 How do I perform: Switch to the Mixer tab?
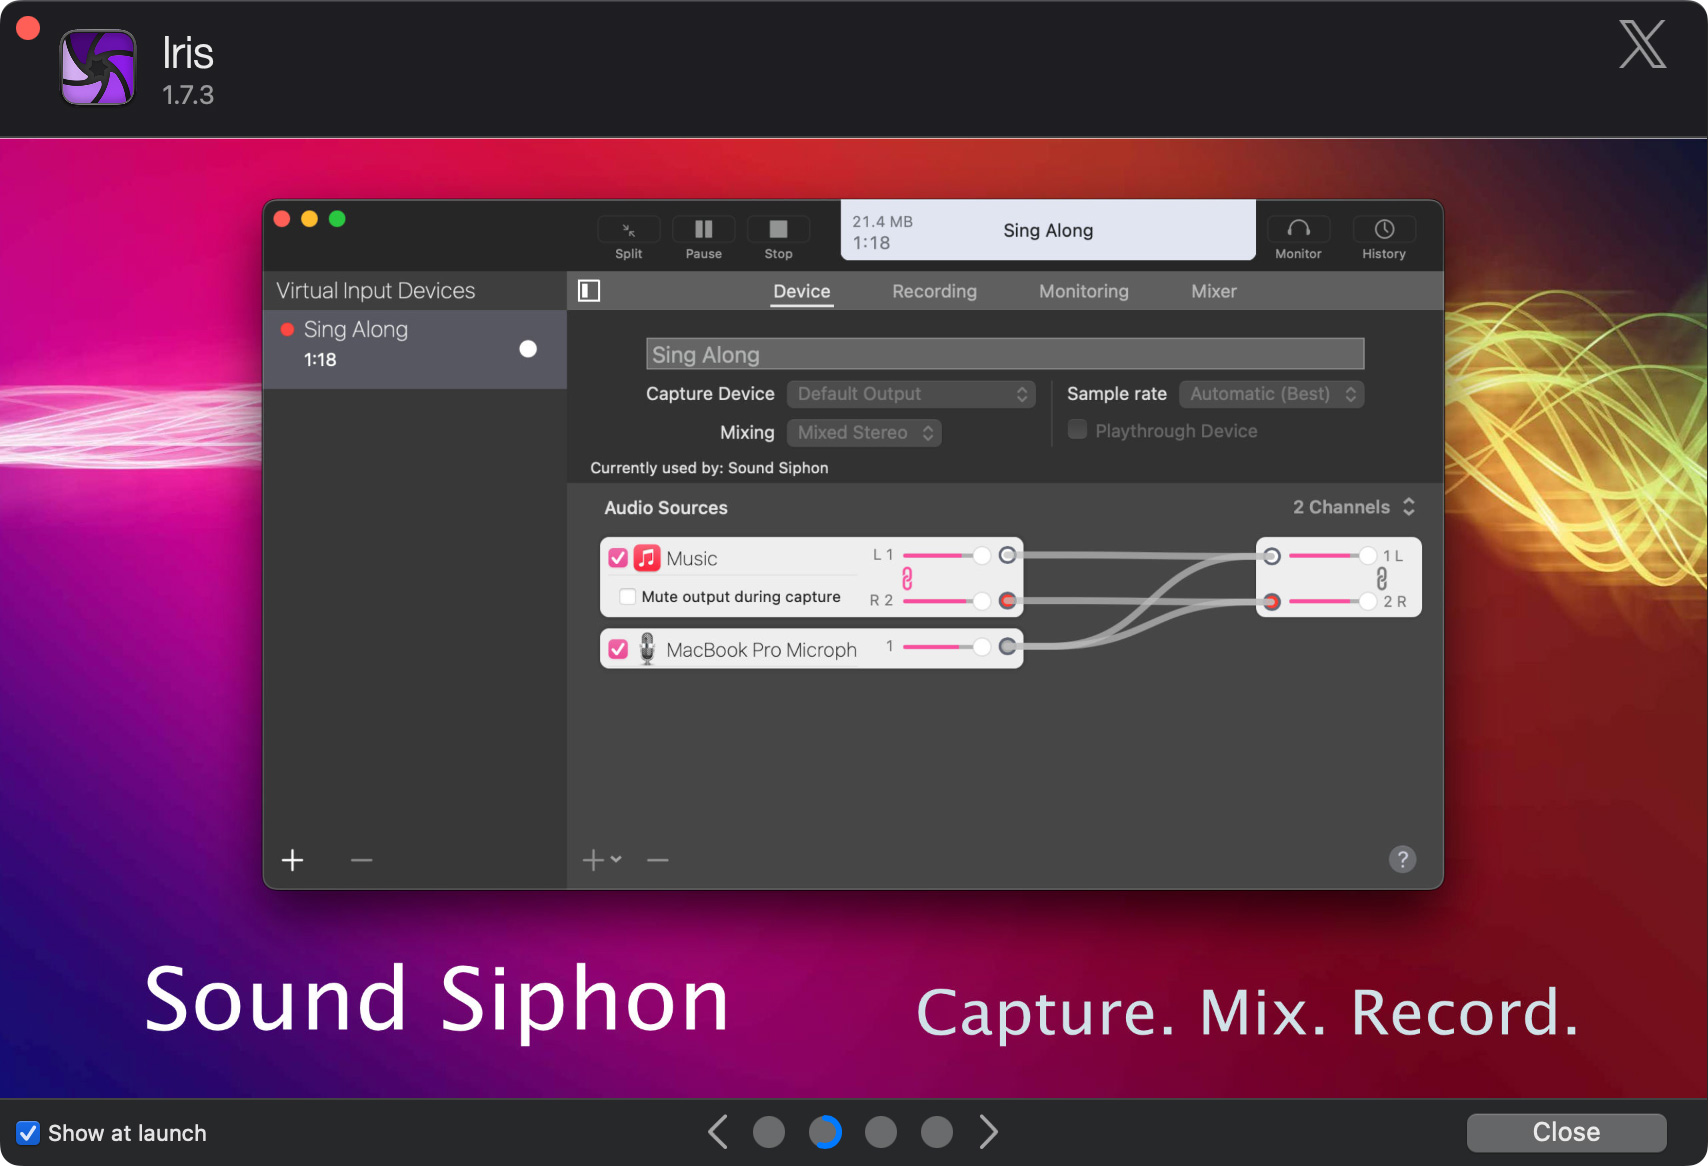(x=1213, y=291)
